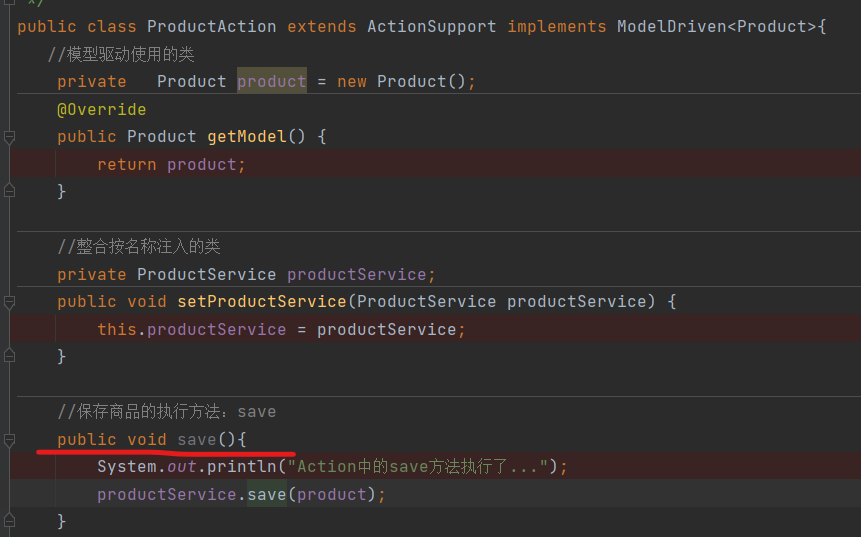Click fold end marker after this.productService assignment
Image resolution: width=861 pixels, height=537 pixels.
point(9,356)
